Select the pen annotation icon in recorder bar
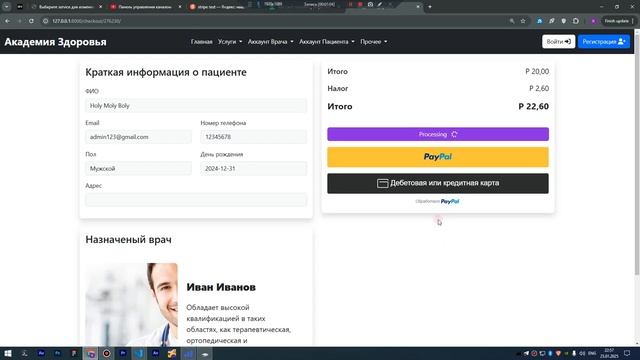640x360 pixels. [380, 4]
